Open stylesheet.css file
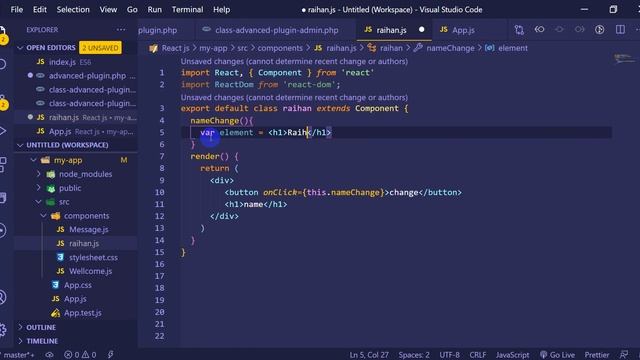 pyautogui.click(x=93, y=258)
